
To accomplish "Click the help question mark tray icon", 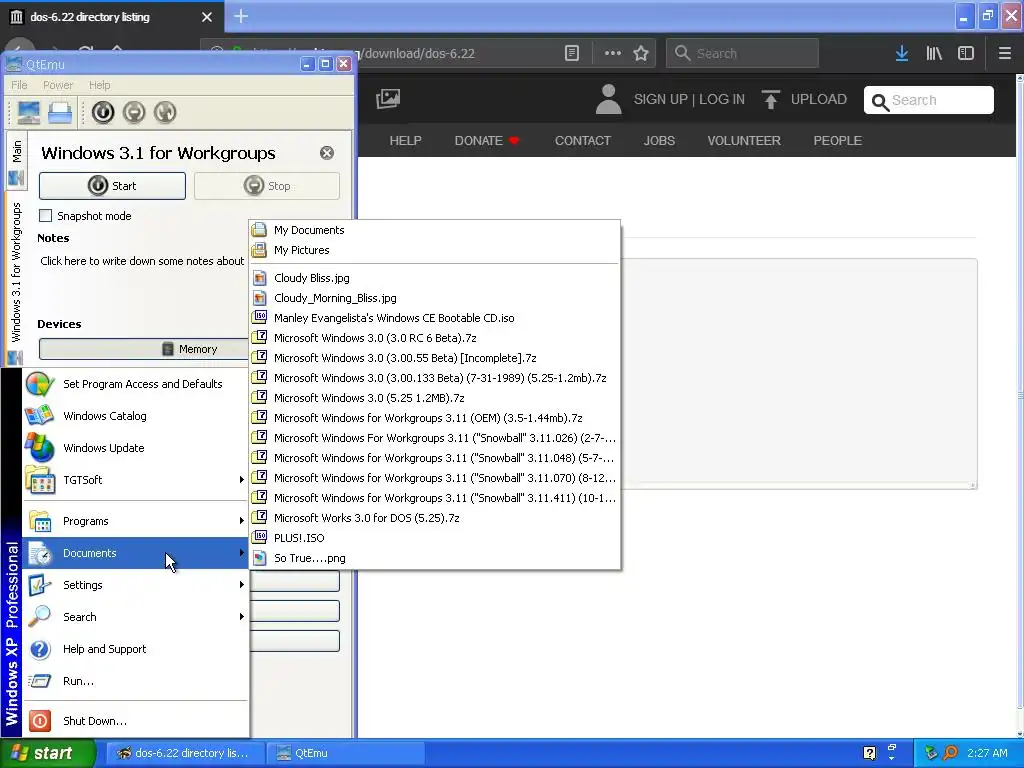I will coord(869,753).
